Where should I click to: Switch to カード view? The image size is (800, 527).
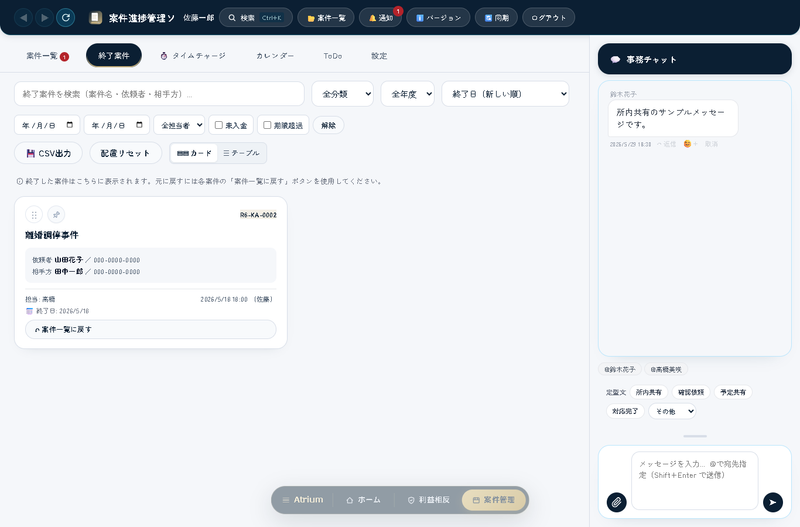[x=194, y=153]
